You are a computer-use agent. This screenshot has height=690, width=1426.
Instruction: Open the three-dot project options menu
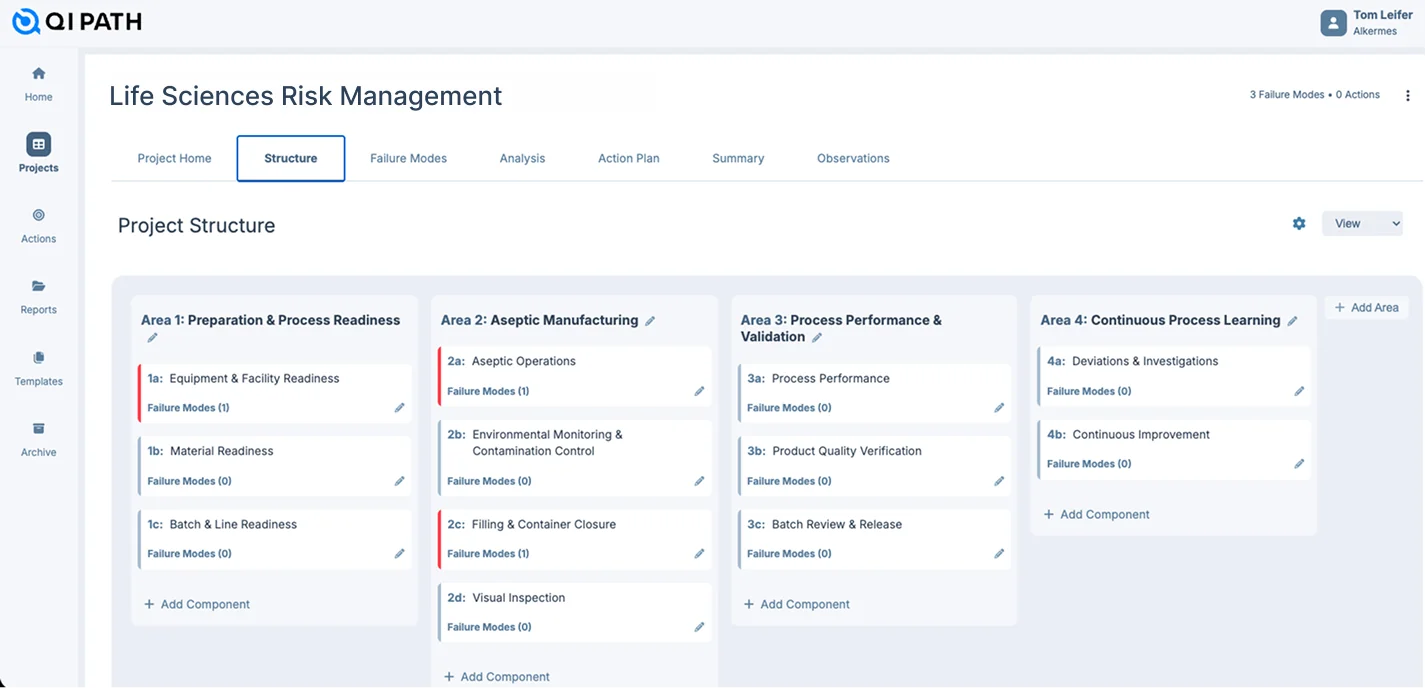pos(1408,96)
